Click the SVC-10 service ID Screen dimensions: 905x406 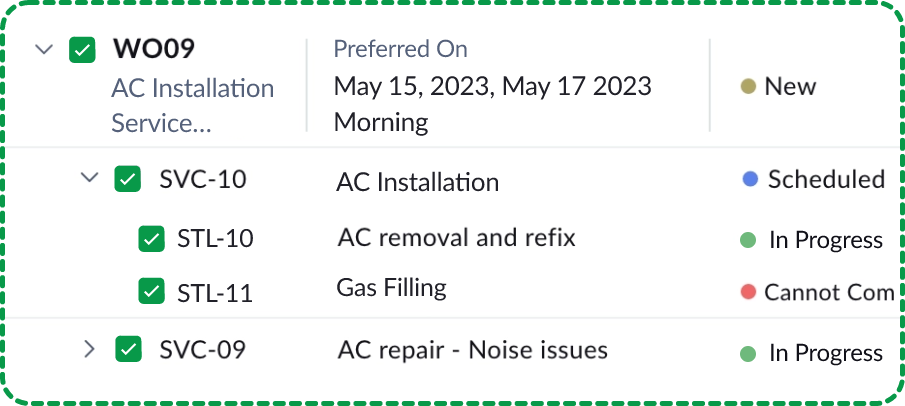coord(203,180)
